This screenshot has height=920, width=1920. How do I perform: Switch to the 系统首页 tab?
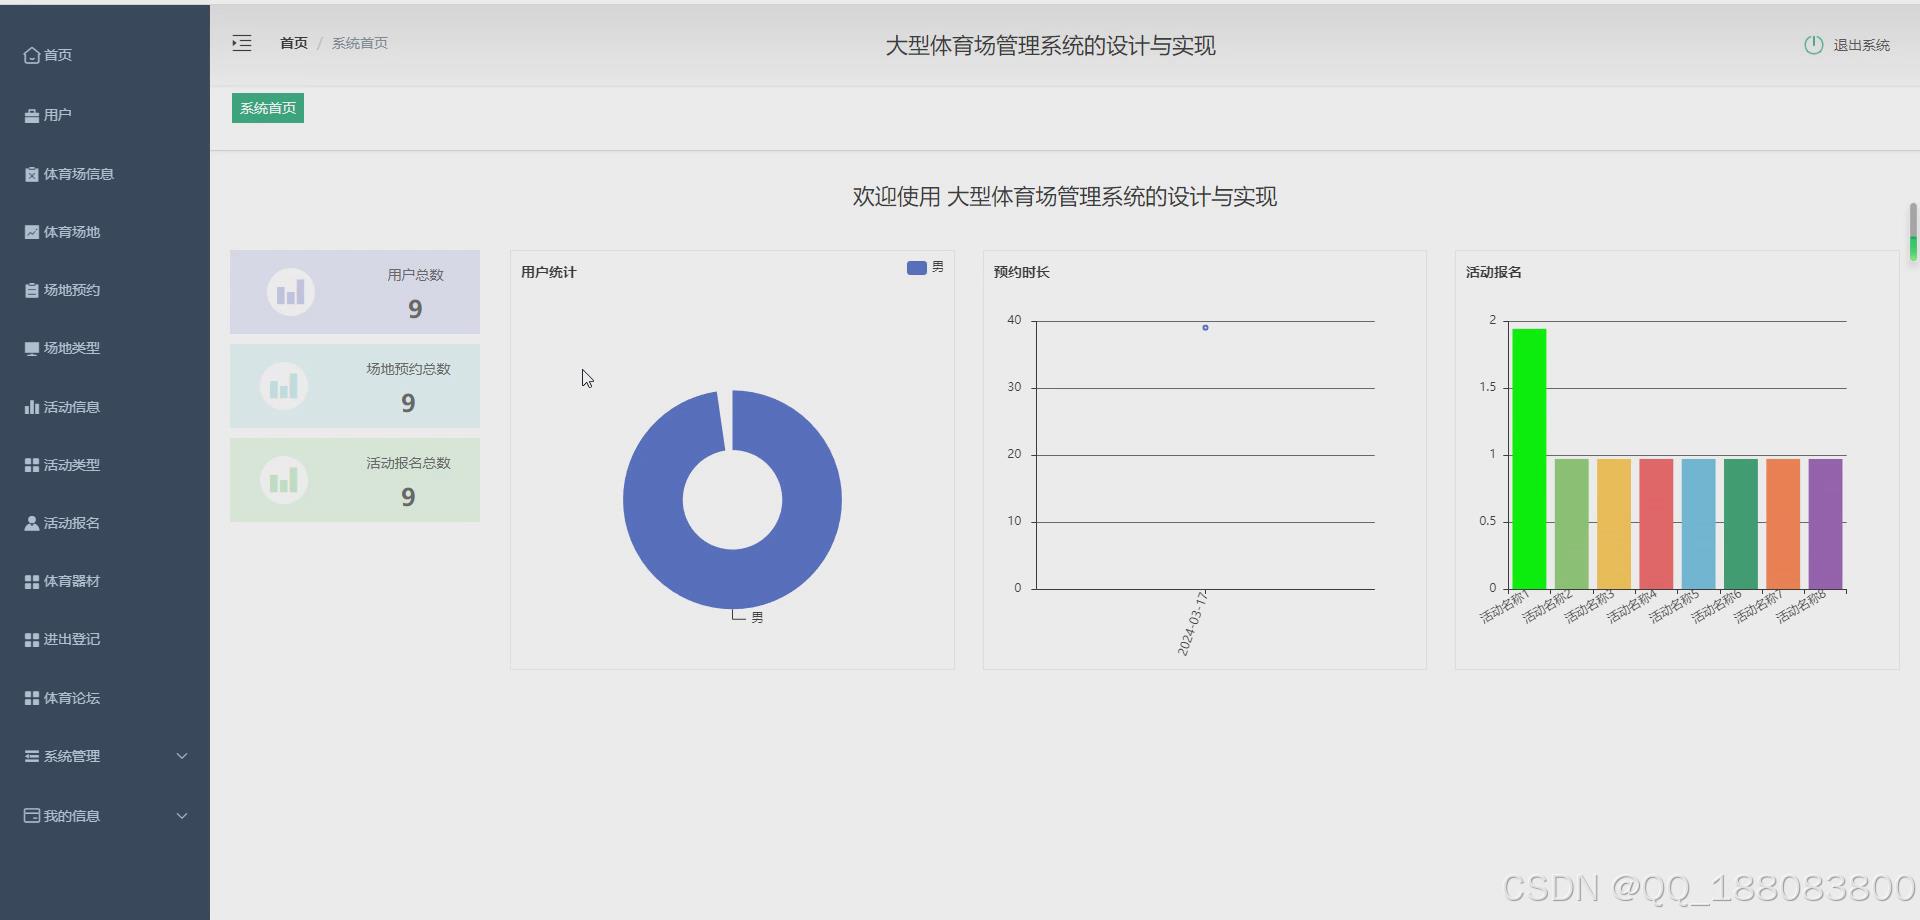tap(266, 107)
